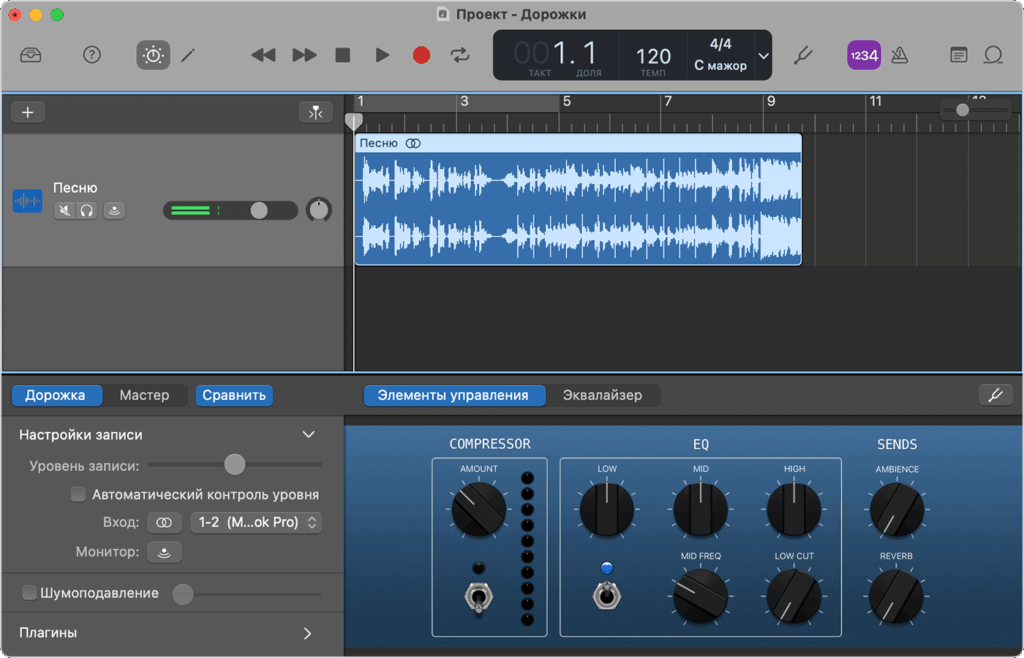Fast forward the playhead
Viewport: 1024px width, 658px height.
point(304,55)
